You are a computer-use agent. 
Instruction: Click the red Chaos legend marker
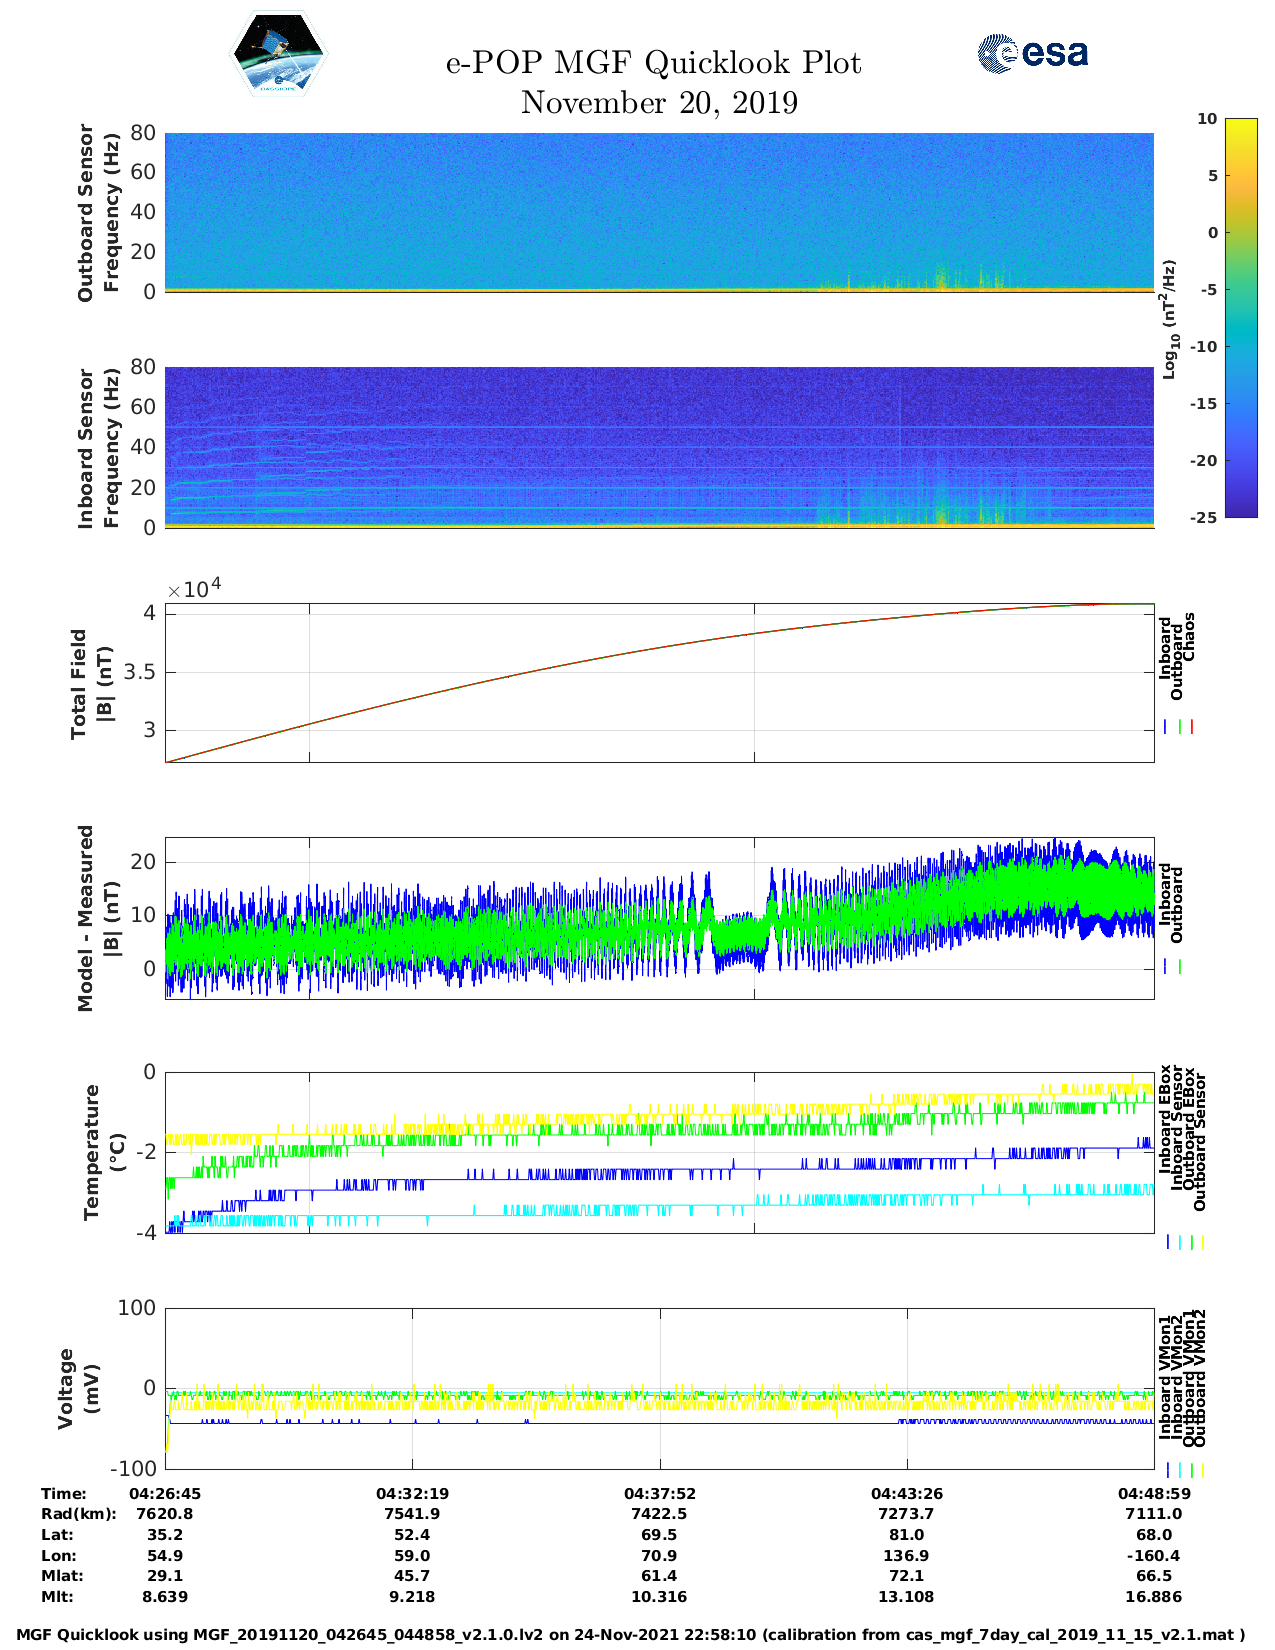(x=1192, y=727)
